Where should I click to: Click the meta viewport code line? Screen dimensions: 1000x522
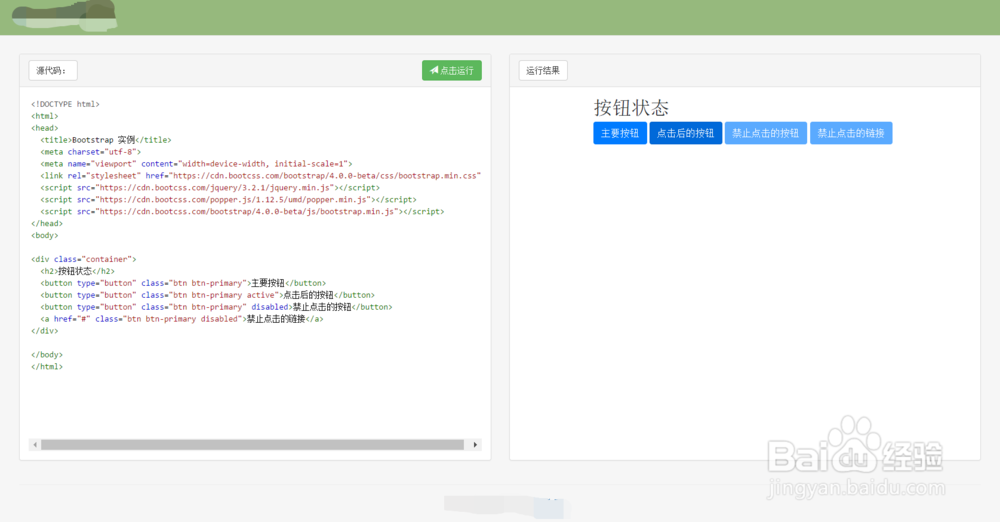click(x=196, y=164)
